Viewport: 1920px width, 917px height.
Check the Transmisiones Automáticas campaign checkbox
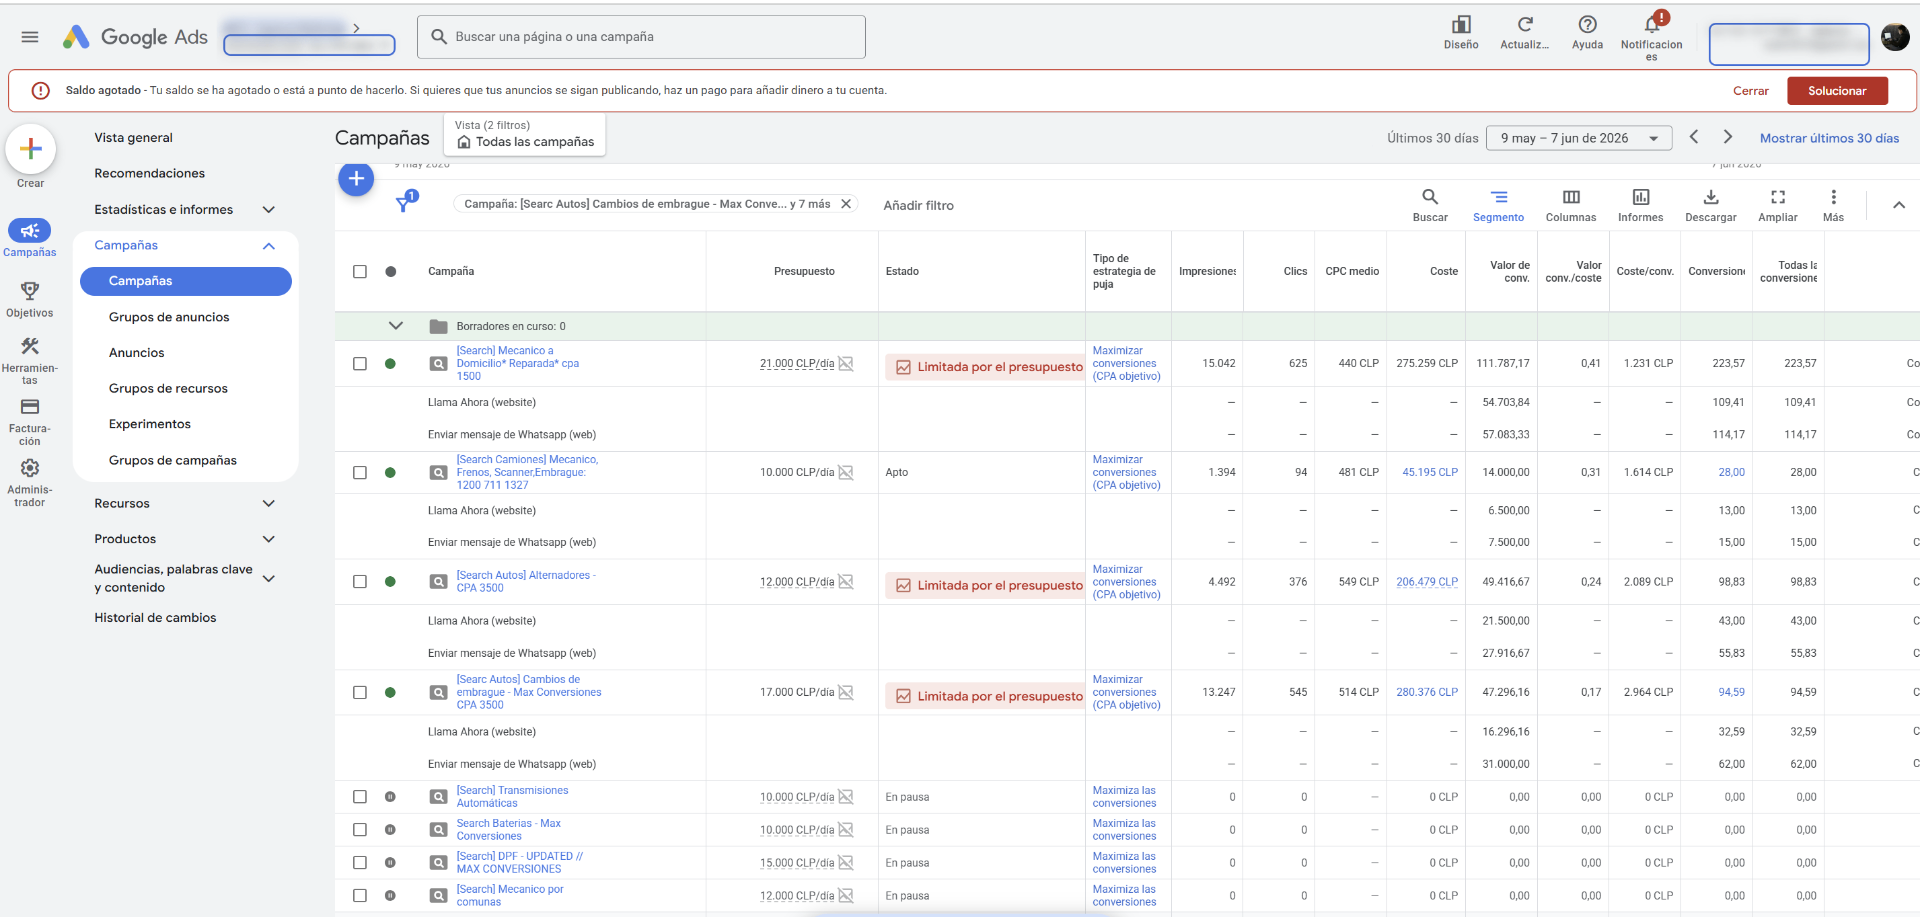[x=360, y=797]
